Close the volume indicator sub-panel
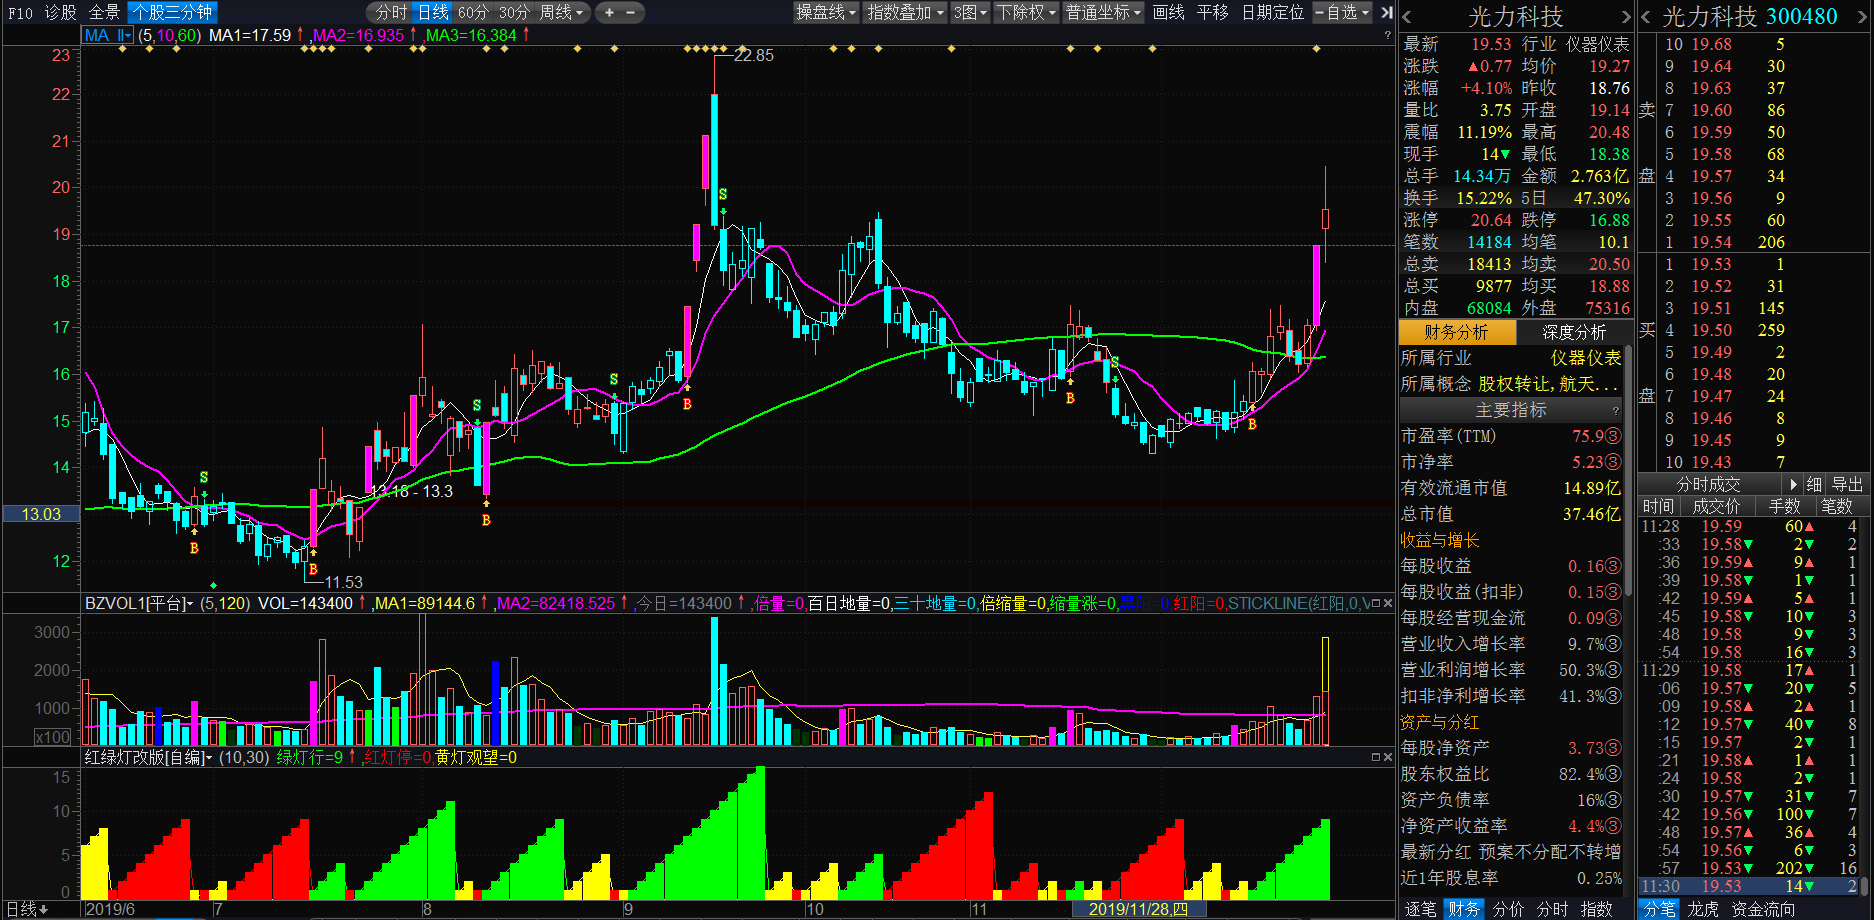The image size is (1874, 920). (x=1388, y=603)
